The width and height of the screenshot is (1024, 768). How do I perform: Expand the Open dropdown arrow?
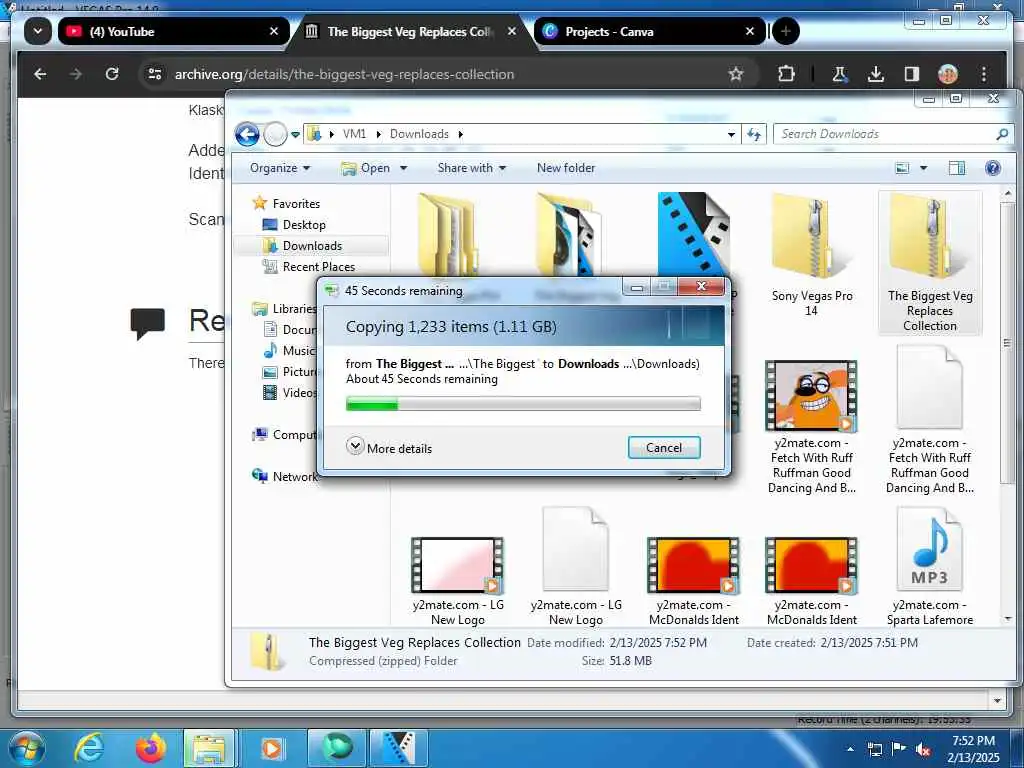404,168
